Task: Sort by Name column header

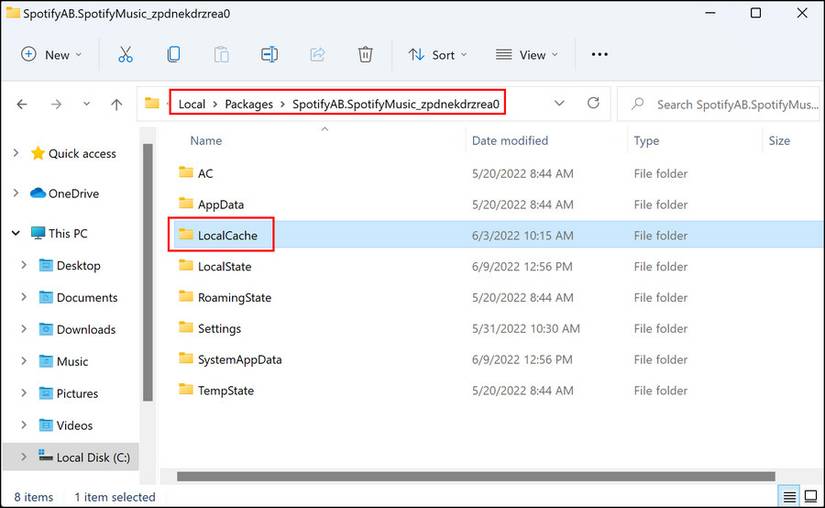Action: click(x=206, y=141)
